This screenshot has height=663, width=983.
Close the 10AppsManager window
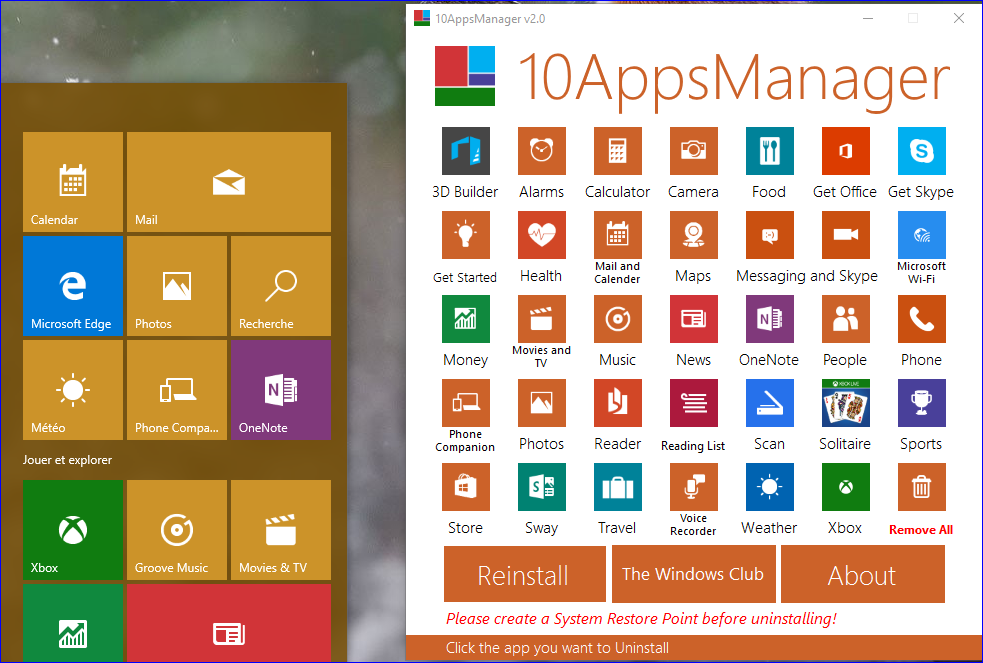point(959,19)
